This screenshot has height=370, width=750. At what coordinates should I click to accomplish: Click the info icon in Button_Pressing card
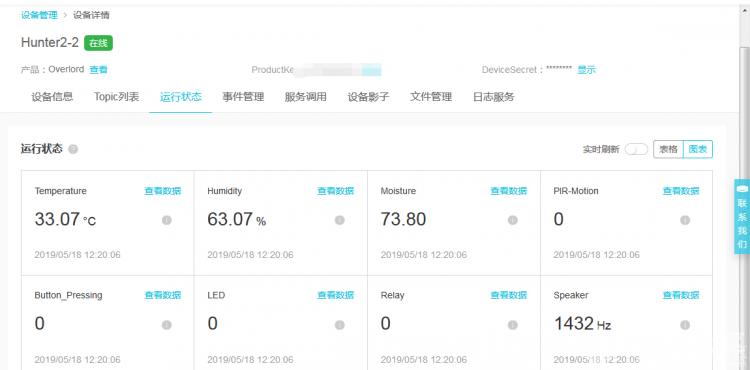(166, 325)
